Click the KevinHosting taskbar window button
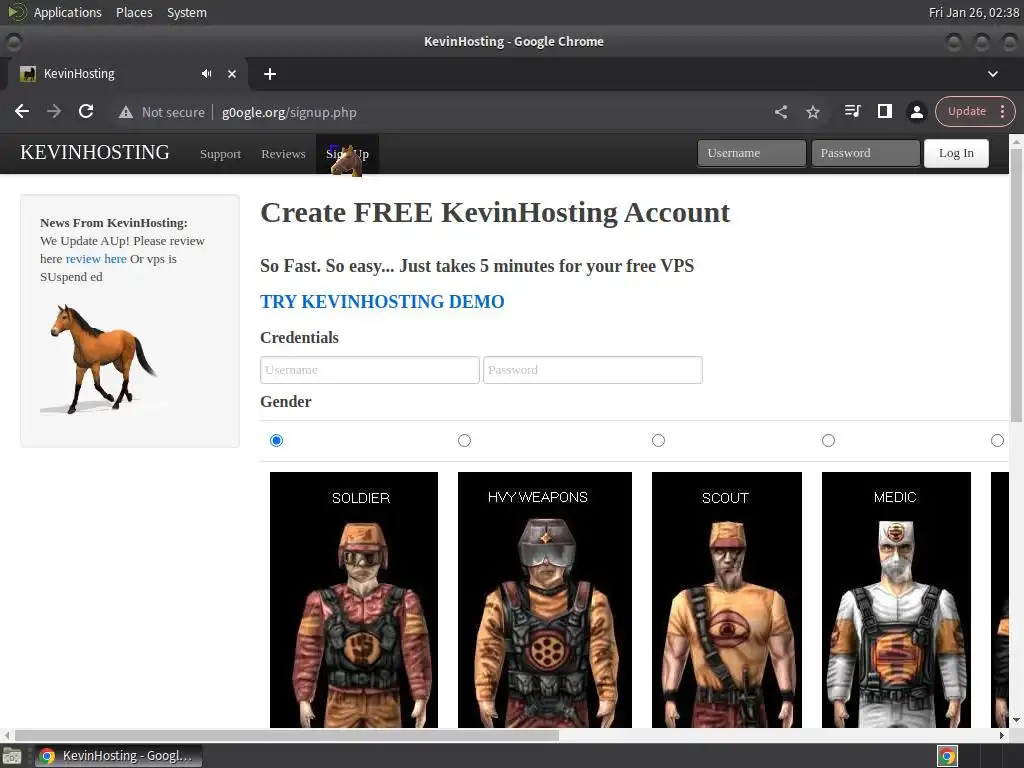The image size is (1024, 768). 118,756
